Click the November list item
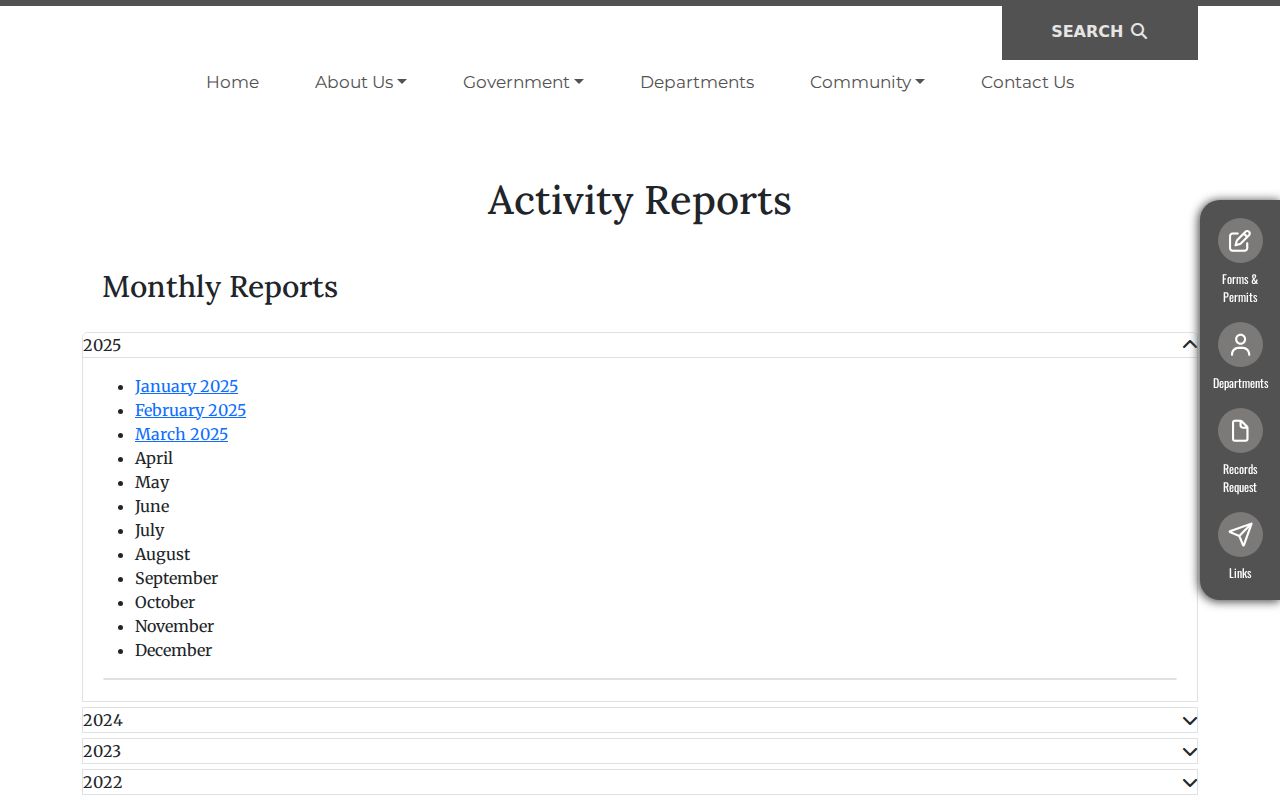Viewport: 1280px width, 800px height. coord(175,626)
